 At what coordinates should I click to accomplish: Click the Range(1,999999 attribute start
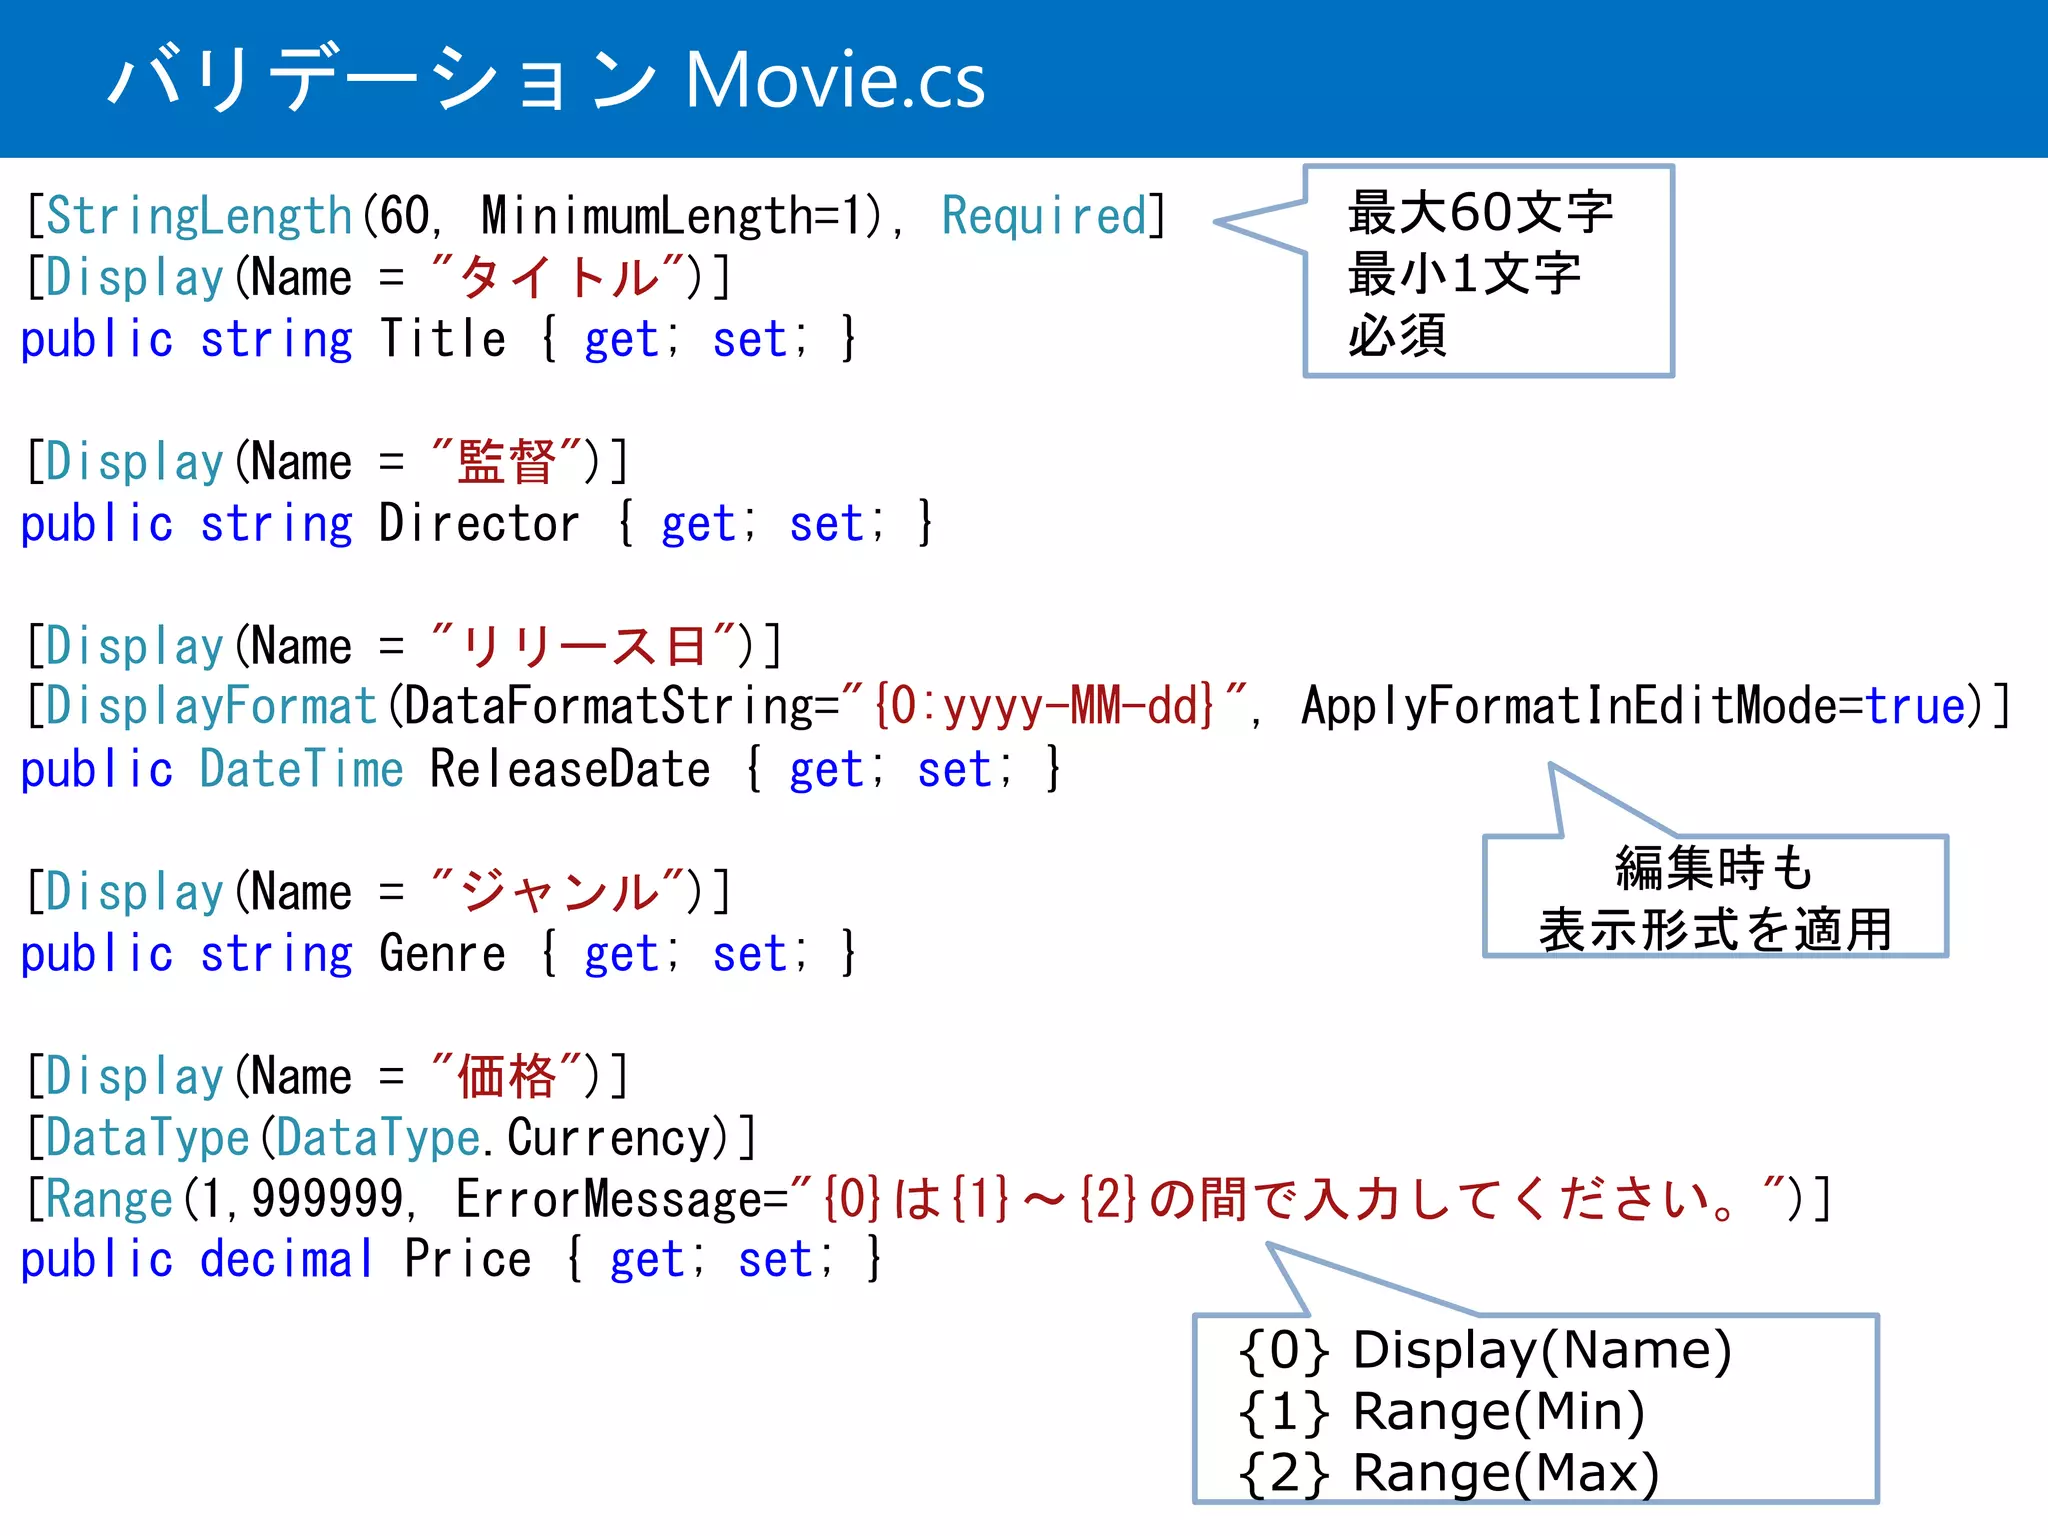(215, 1199)
